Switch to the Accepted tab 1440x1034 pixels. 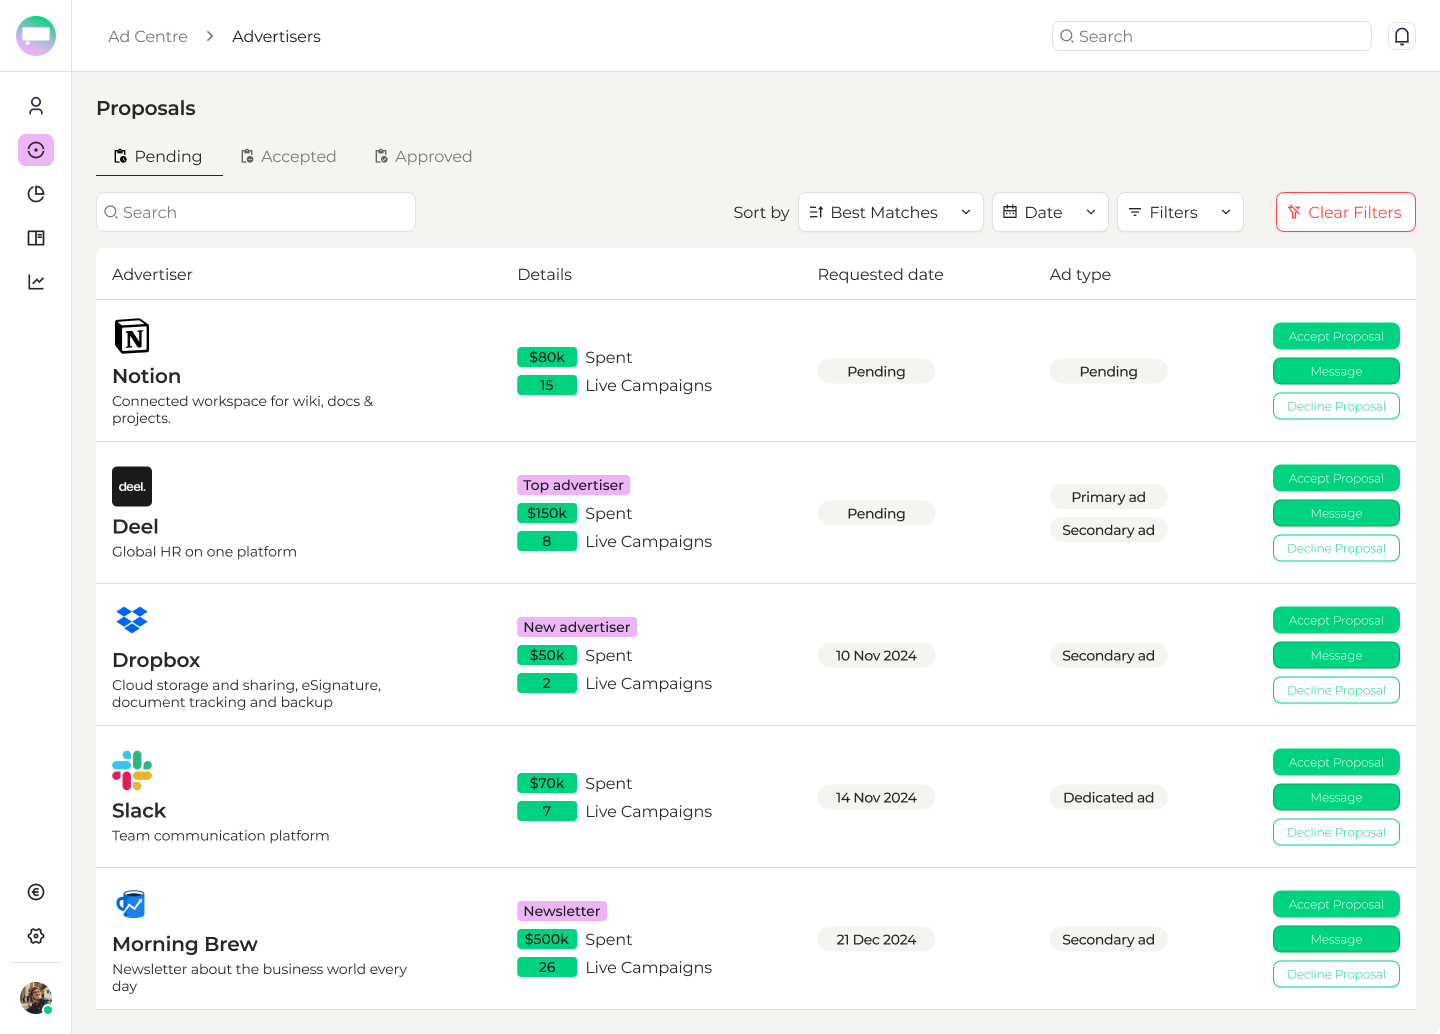click(288, 156)
